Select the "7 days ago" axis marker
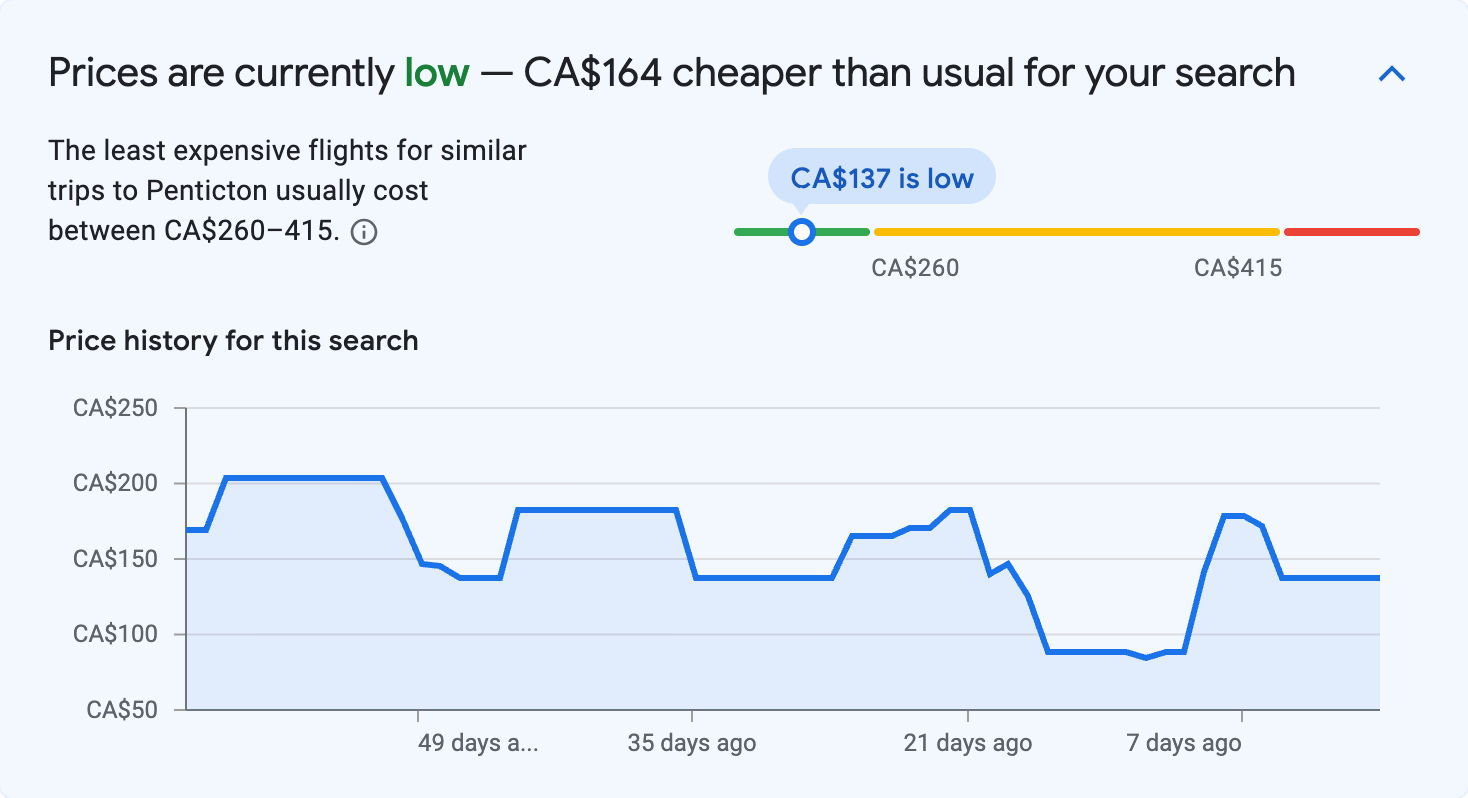The width and height of the screenshot is (1468, 798). [x=1184, y=743]
